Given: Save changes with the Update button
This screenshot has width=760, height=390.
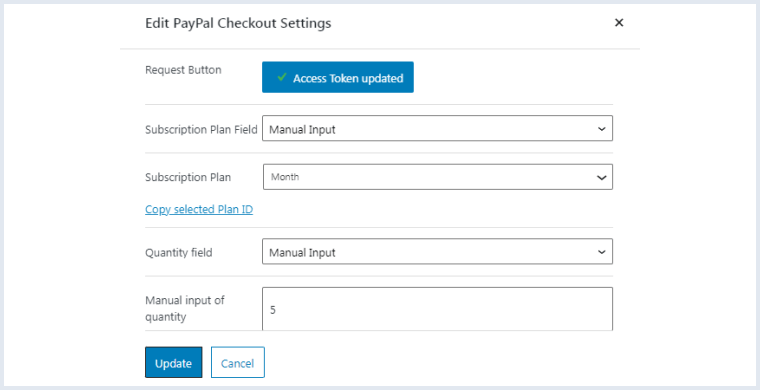Looking at the screenshot, I should click(x=174, y=362).
